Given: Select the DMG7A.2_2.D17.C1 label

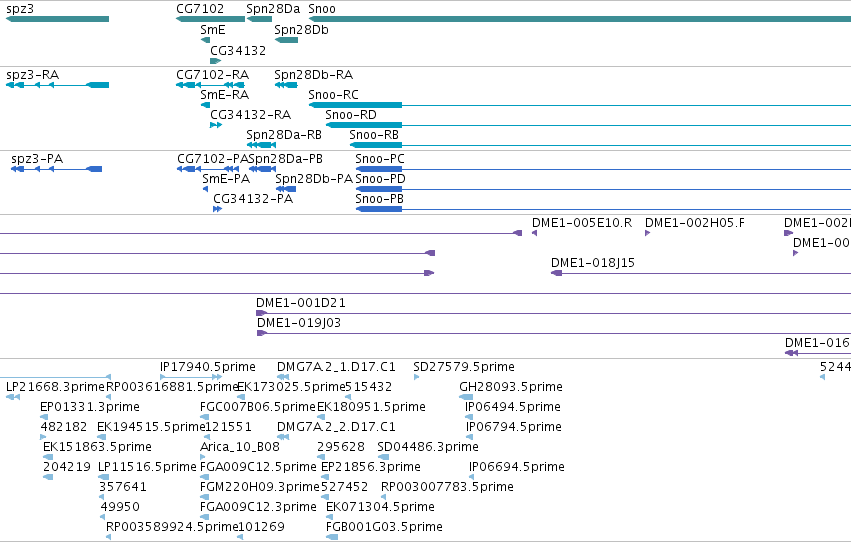Looking at the screenshot, I should (336, 427).
